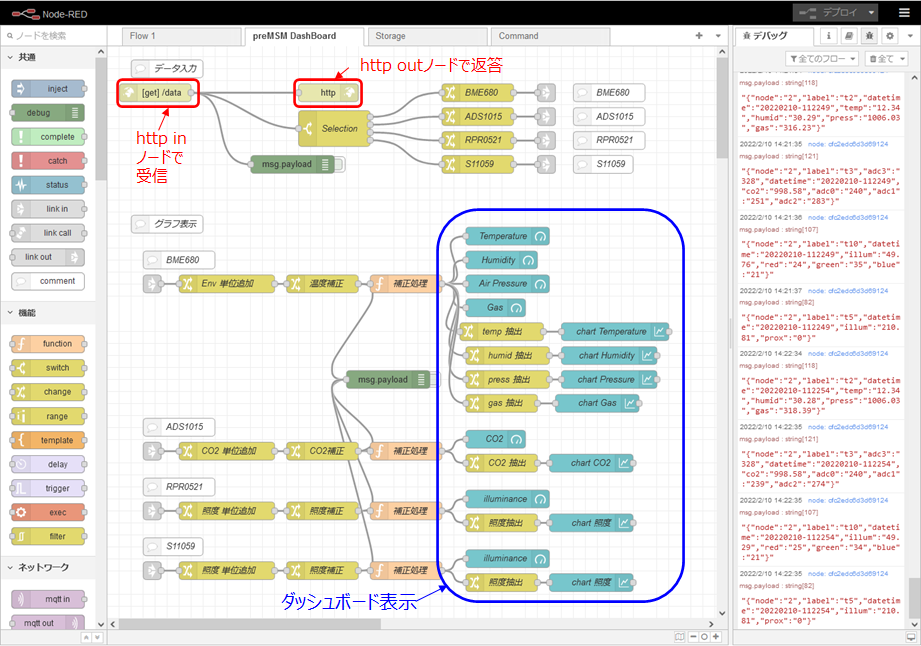
Task: Click the add new flow plus icon
Action: coord(699,36)
